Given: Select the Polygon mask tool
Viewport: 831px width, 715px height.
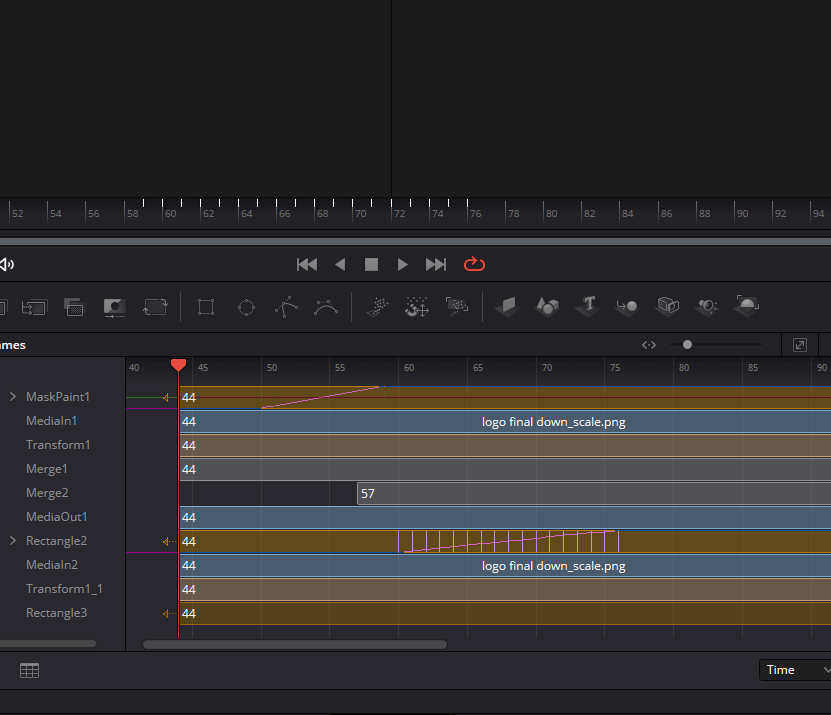Looking at the screenshot, I should [x=286, y=307].
